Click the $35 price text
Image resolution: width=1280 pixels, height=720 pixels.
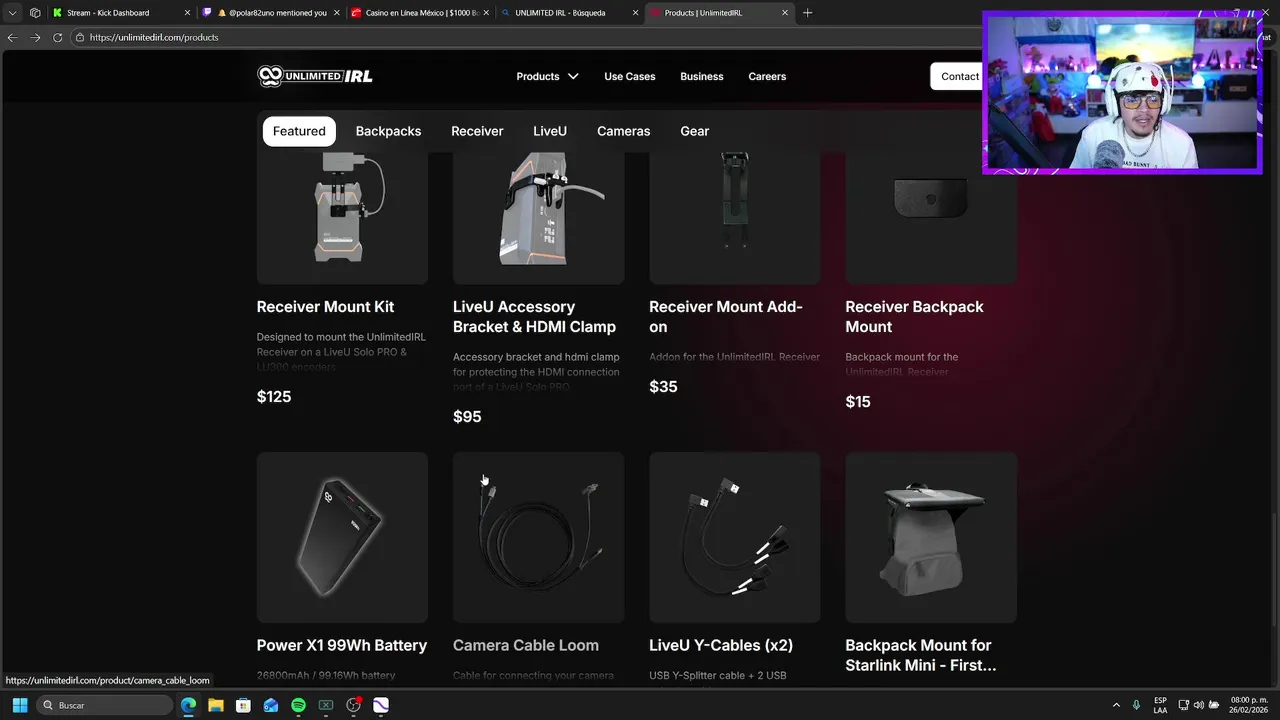click(663, 387)
